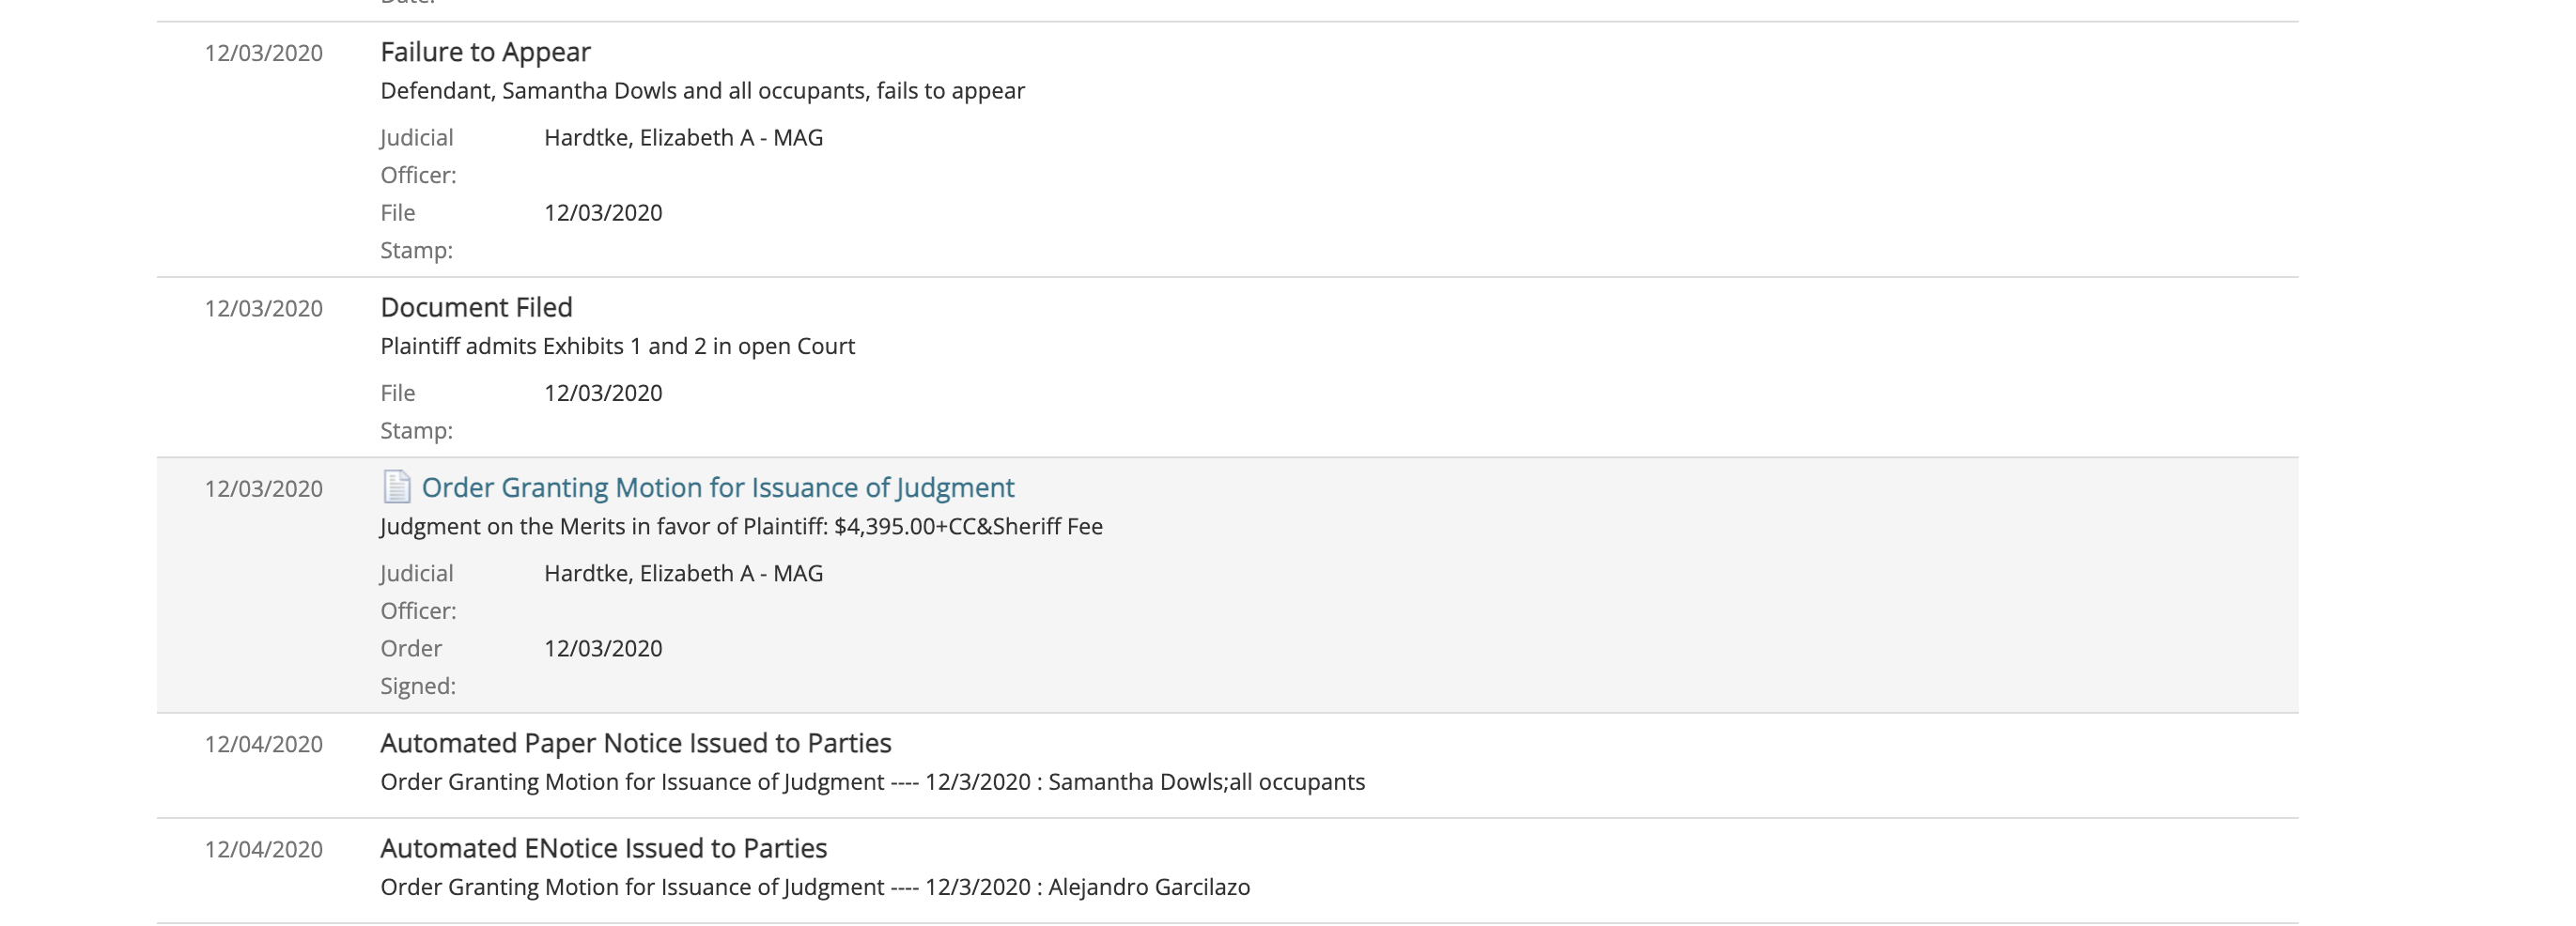Click the File Stamp label under Document Filed
The height and width of the screenshot is (926, 2576).
tap(416, 412)
